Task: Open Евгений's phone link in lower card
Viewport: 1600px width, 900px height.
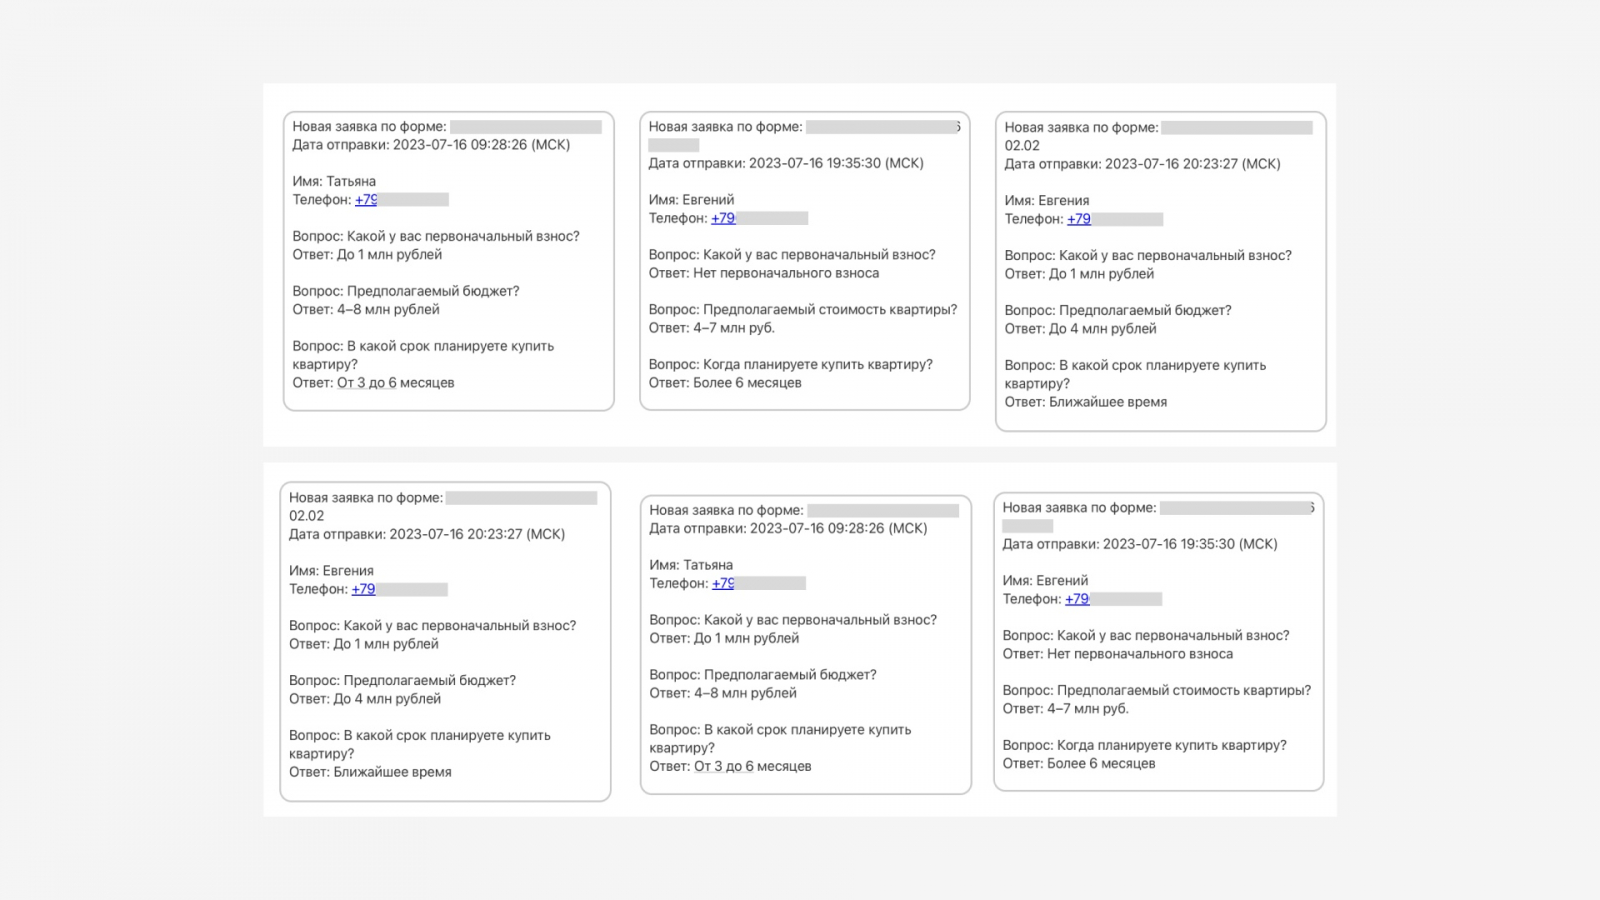Action: pyautogui.click(x=1077, y=599)
